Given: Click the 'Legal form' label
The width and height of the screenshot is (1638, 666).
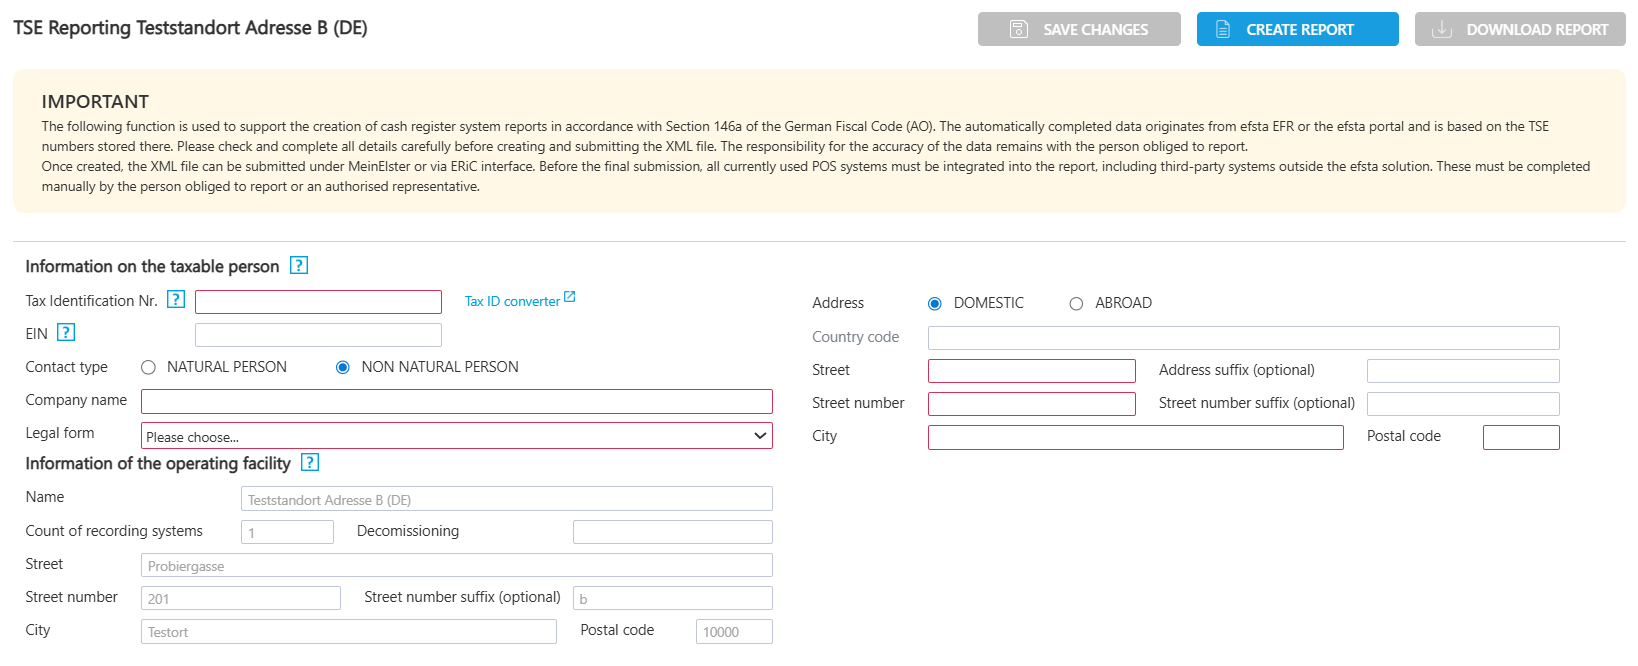Looking at the screenshot, I should (60, 433).
